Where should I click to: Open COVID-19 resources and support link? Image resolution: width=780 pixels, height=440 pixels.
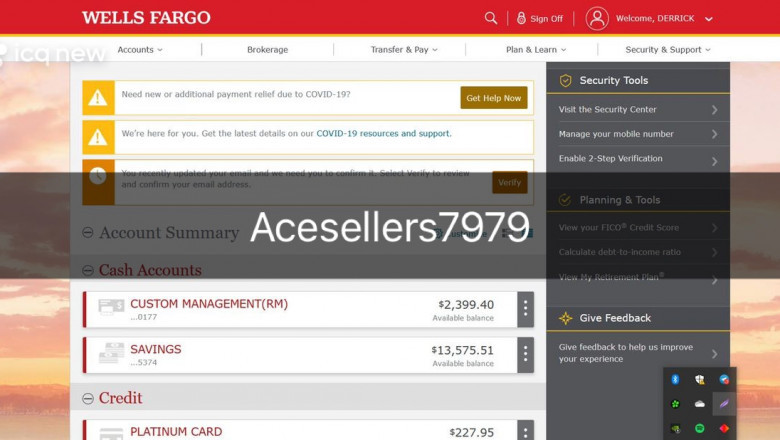[x=383, y=133]
